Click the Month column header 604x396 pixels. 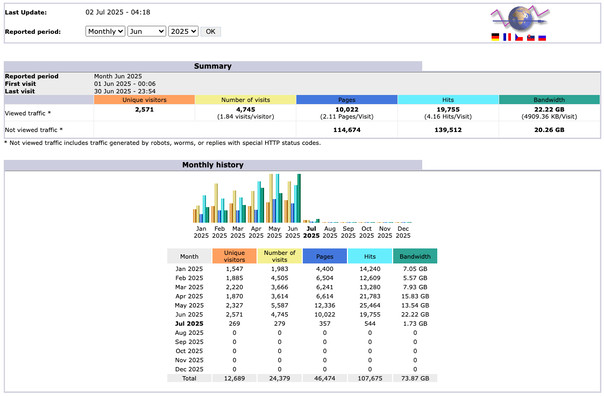[x=189, y=256]
